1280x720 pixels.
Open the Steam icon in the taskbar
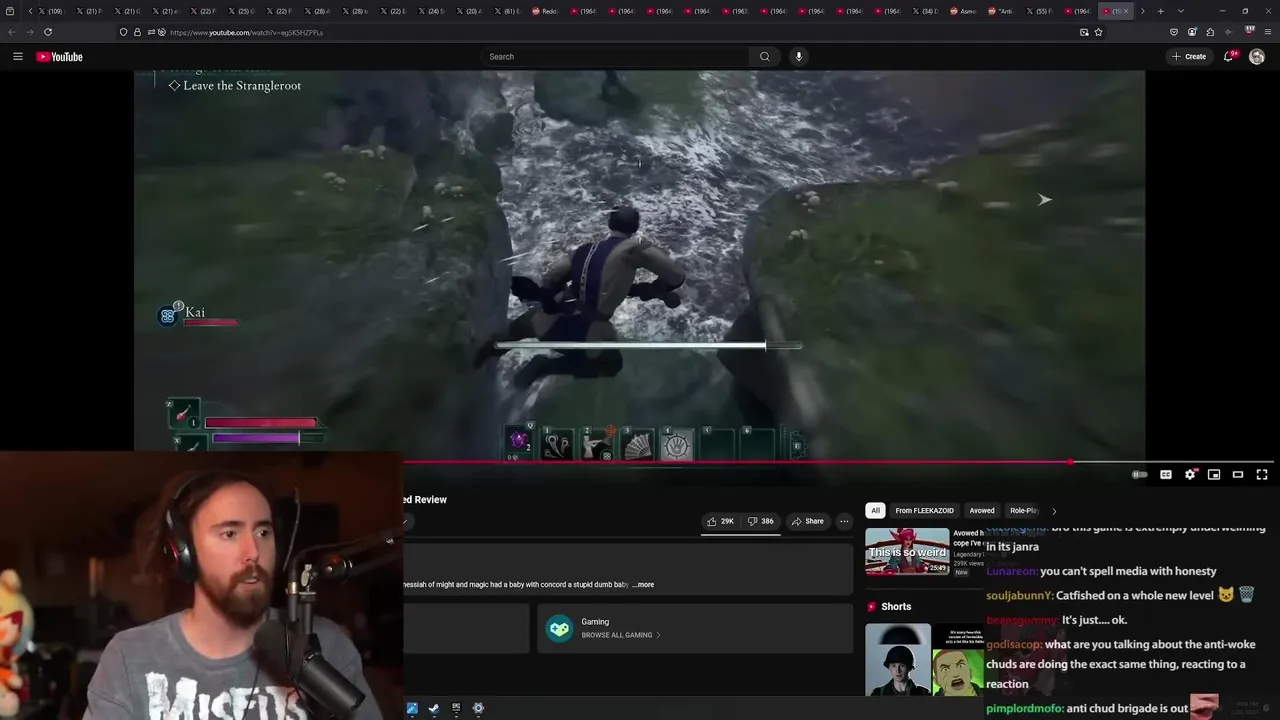click(434, 708)
